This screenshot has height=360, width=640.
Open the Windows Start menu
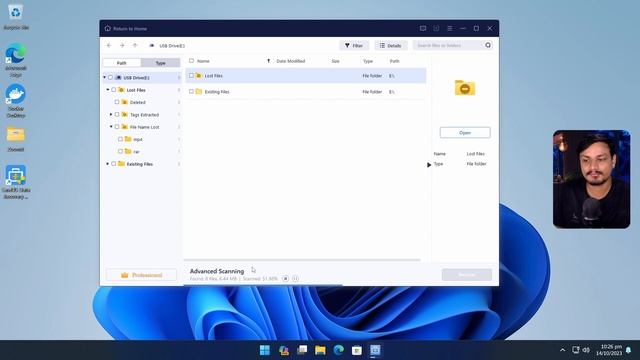[264, 350]
